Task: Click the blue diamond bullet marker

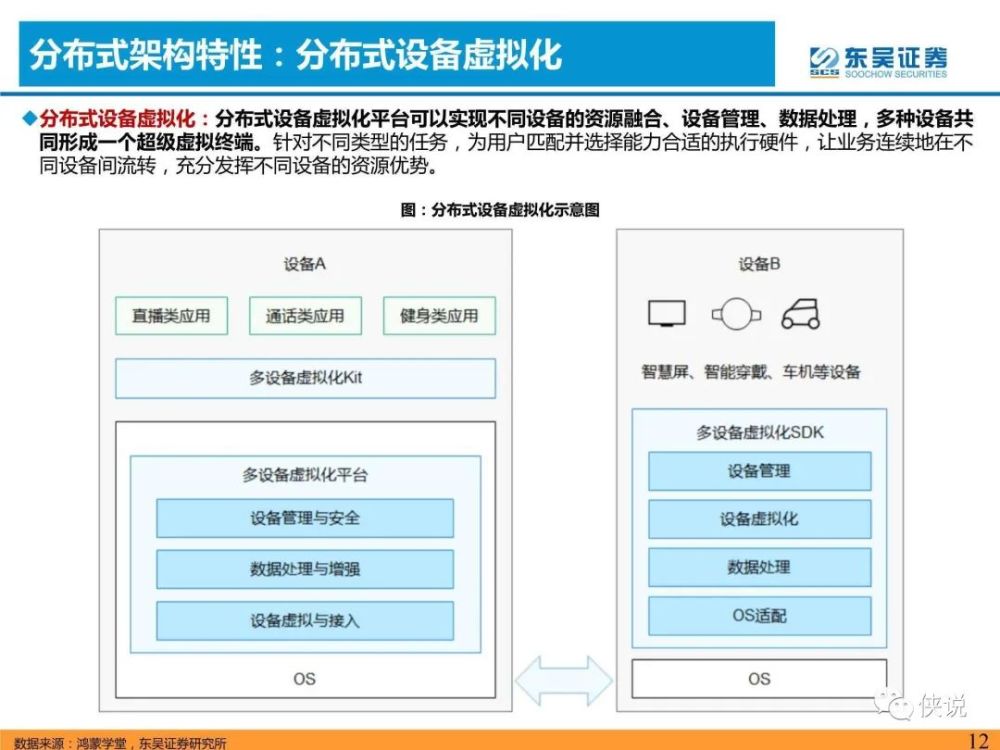Action: tap(29, 119)
